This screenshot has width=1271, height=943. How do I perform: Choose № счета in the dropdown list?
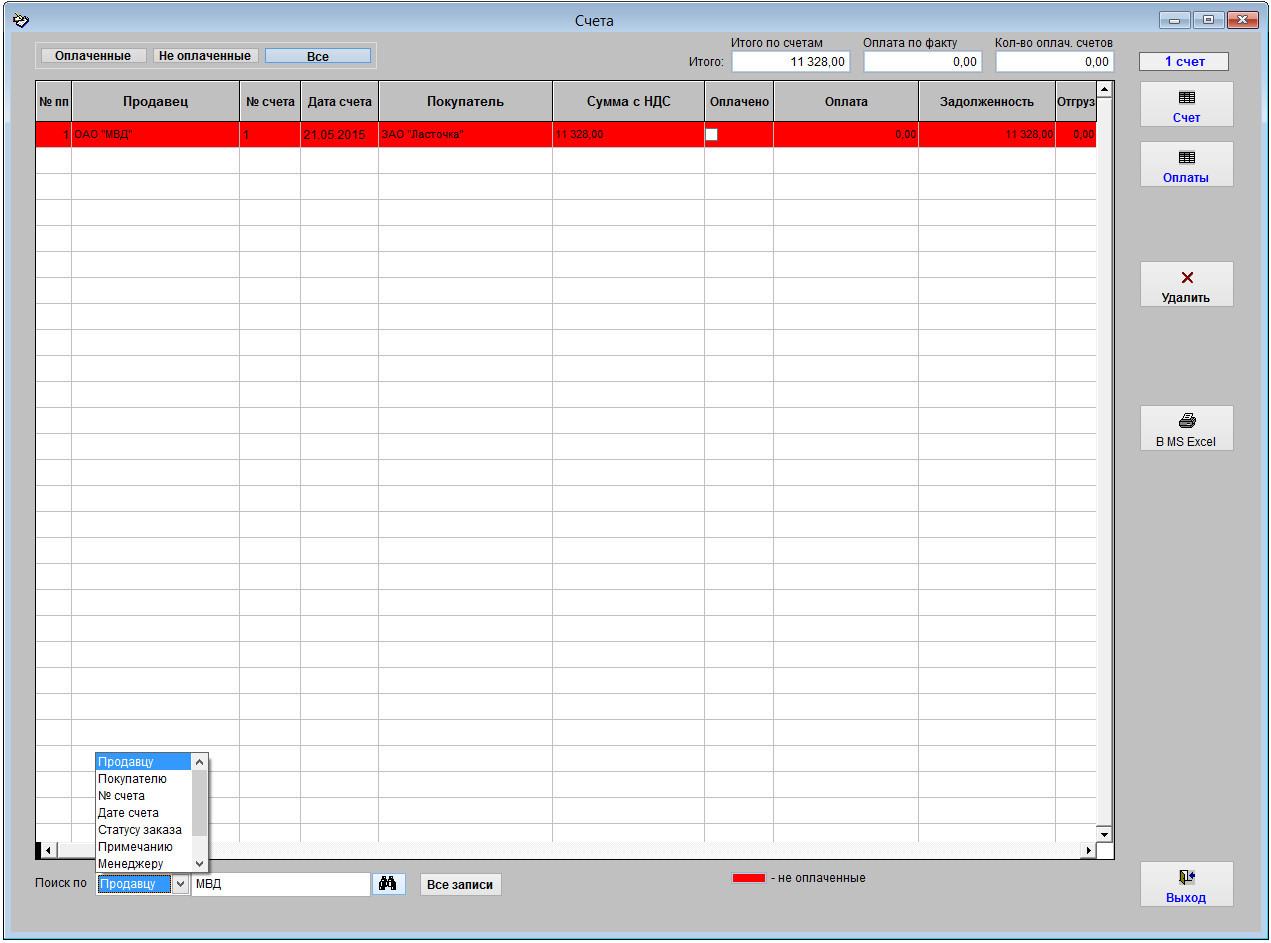click(144, 796)
